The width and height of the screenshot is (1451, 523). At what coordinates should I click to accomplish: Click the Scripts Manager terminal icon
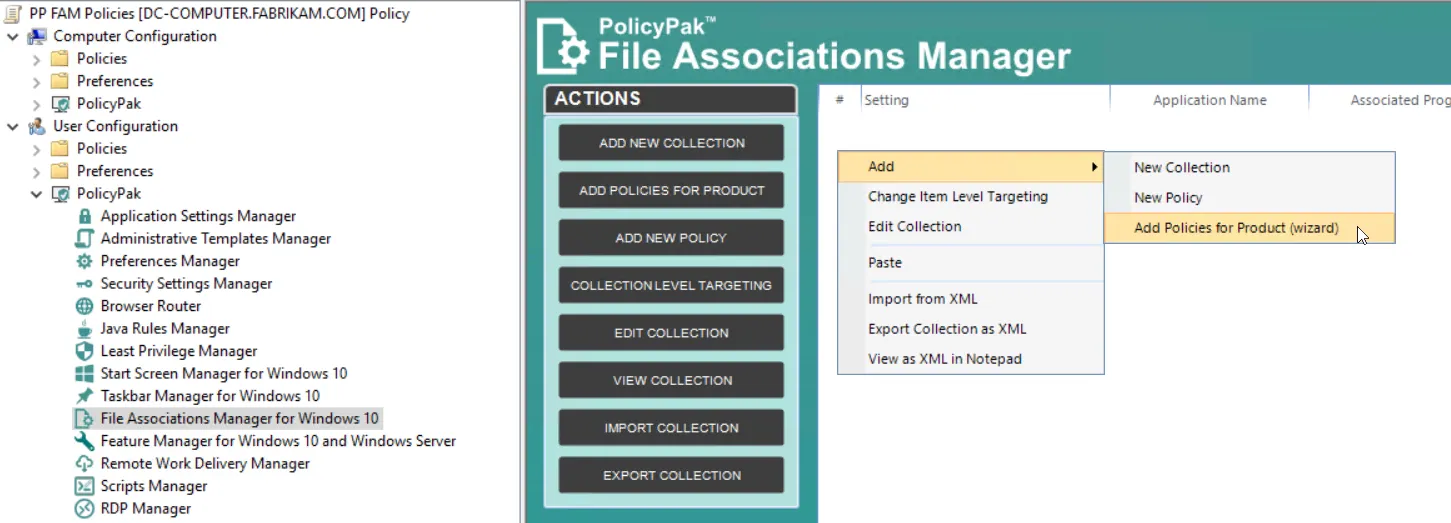point(84,486)
